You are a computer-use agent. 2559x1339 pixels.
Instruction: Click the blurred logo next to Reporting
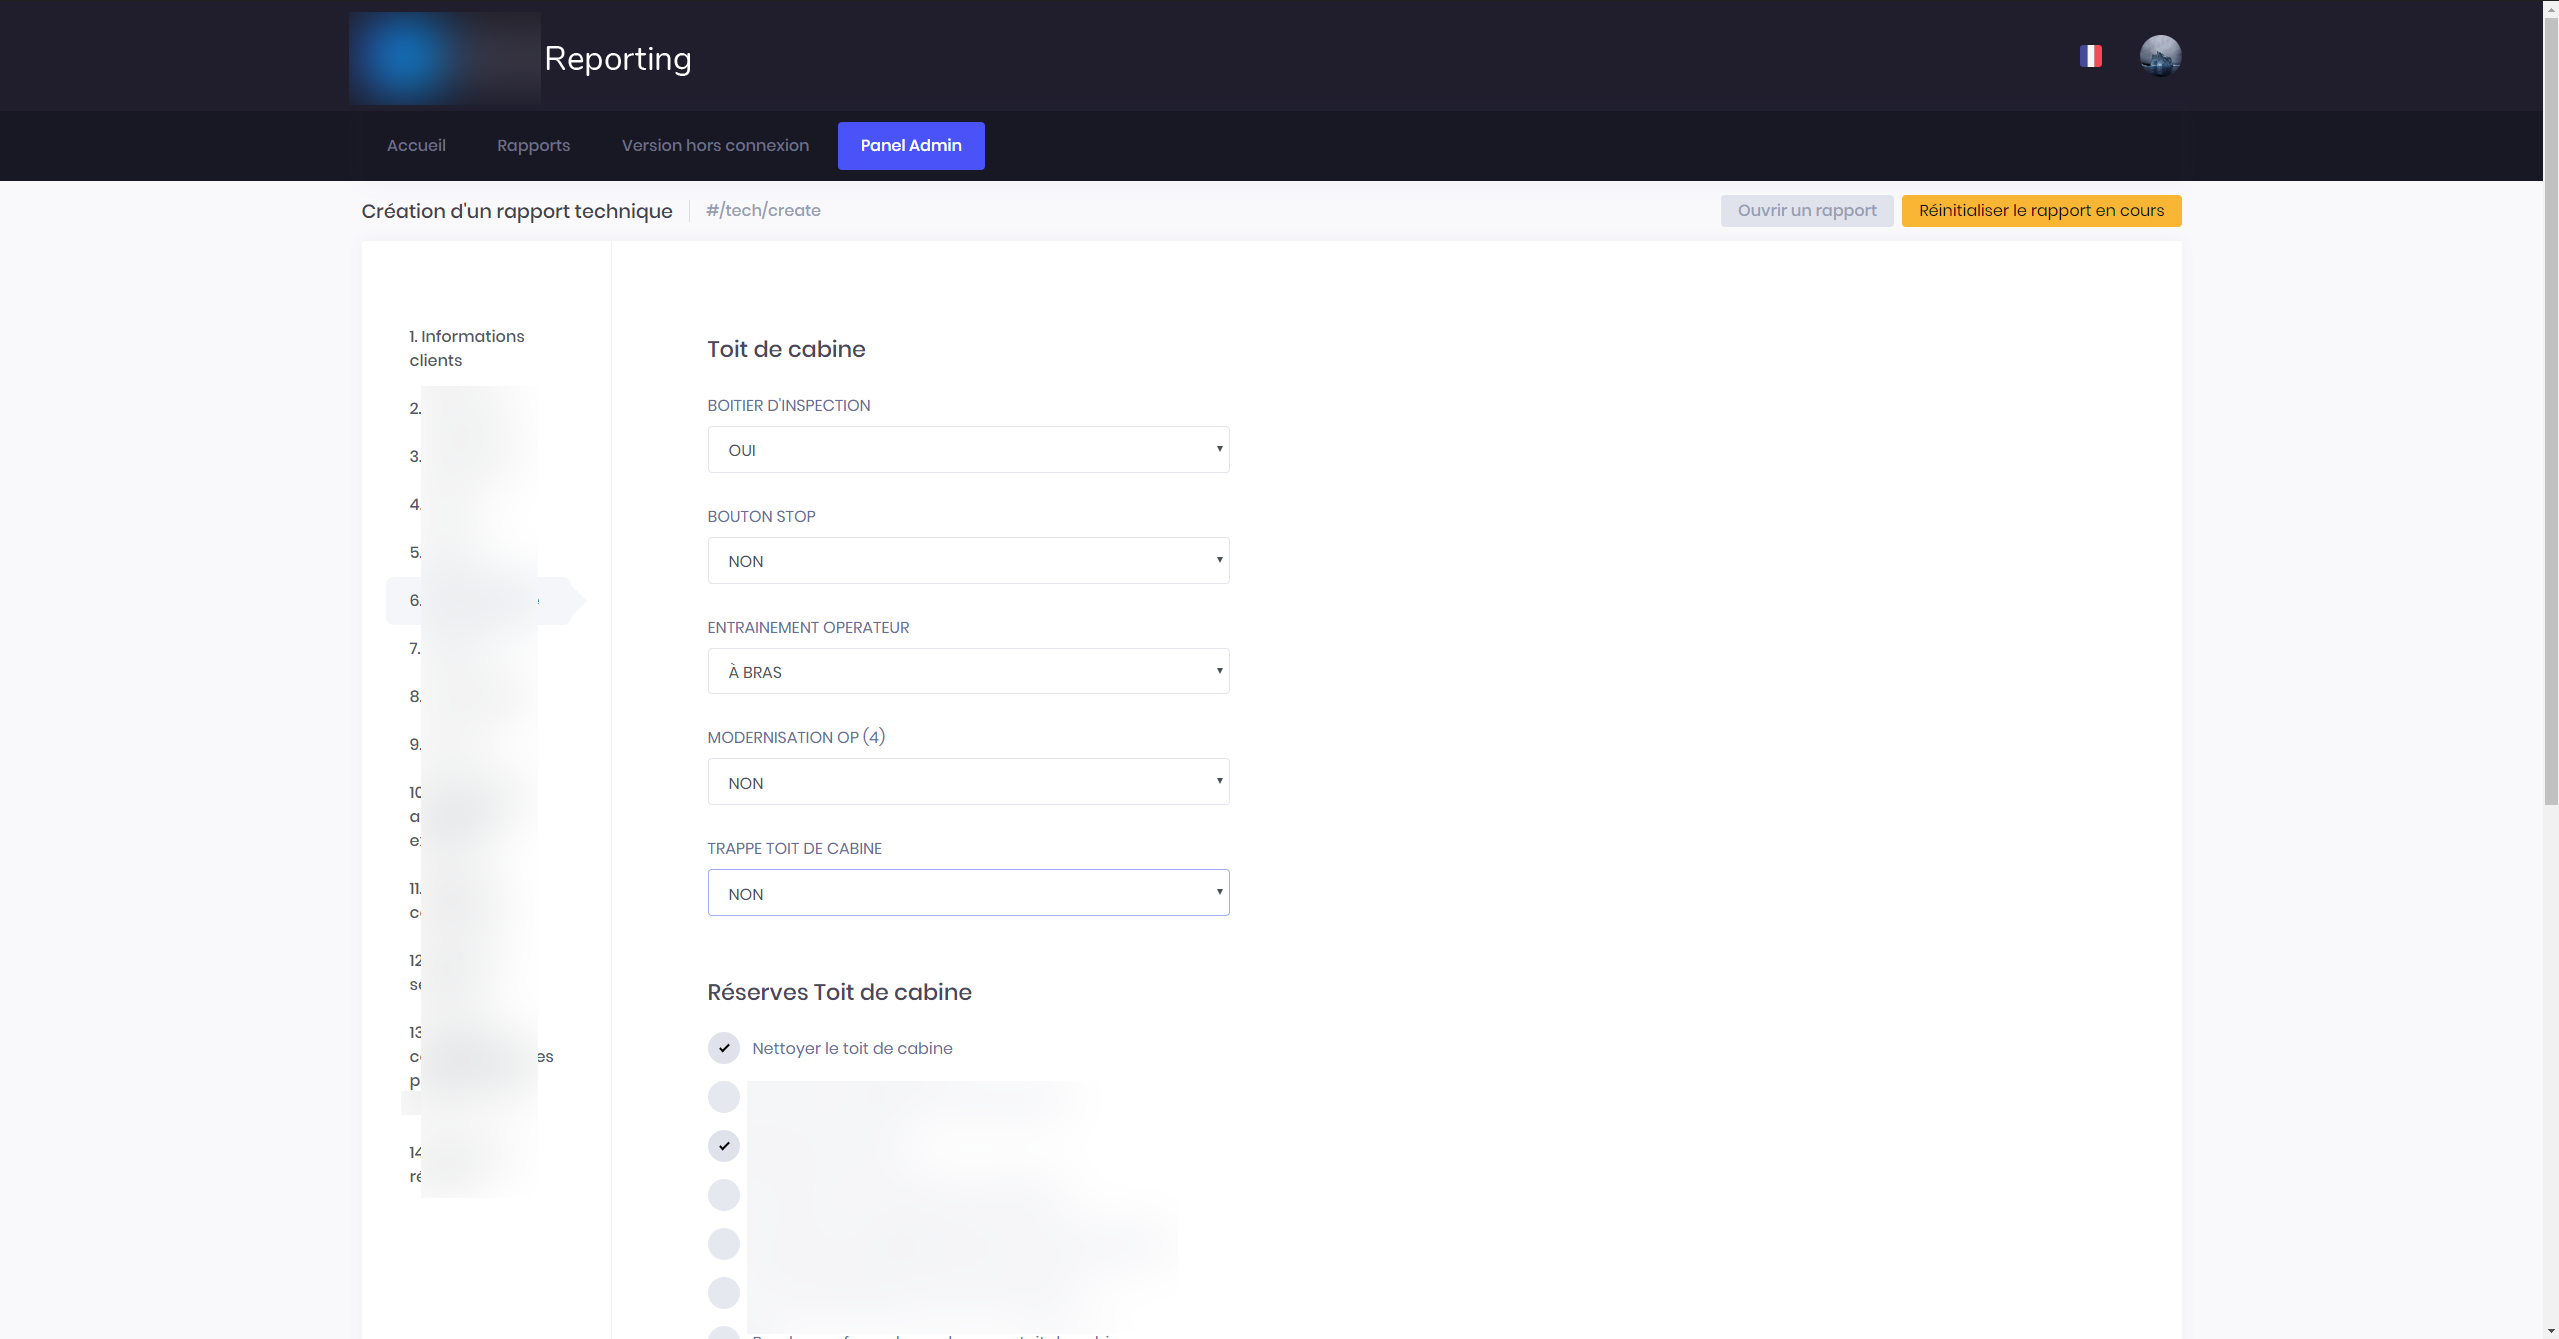tap(445, 58)
